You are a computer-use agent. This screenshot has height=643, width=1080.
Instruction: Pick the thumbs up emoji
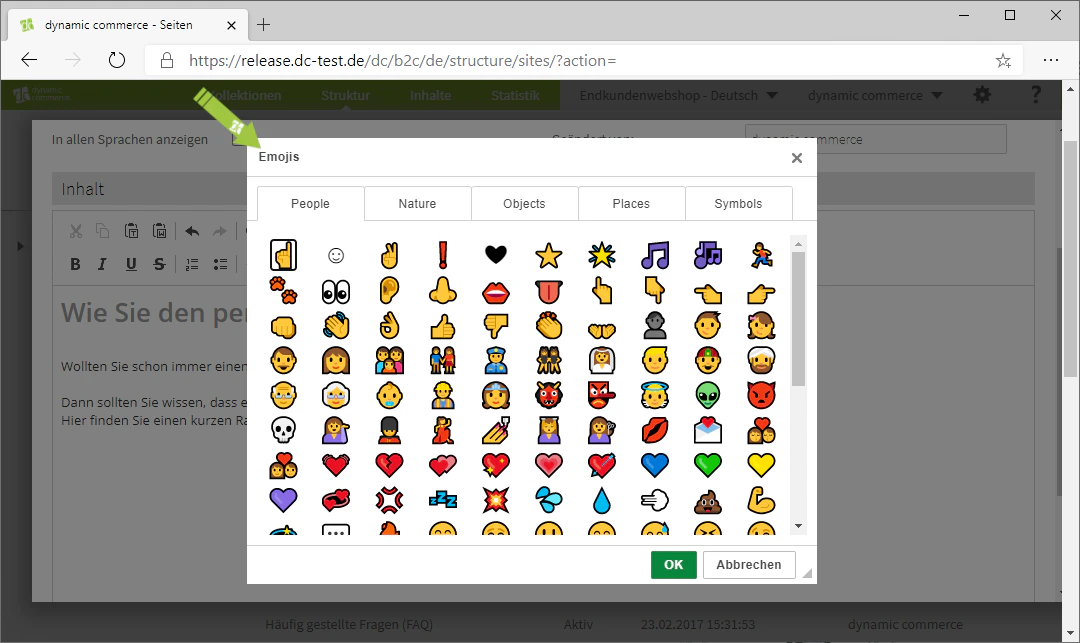pos(443,326)
